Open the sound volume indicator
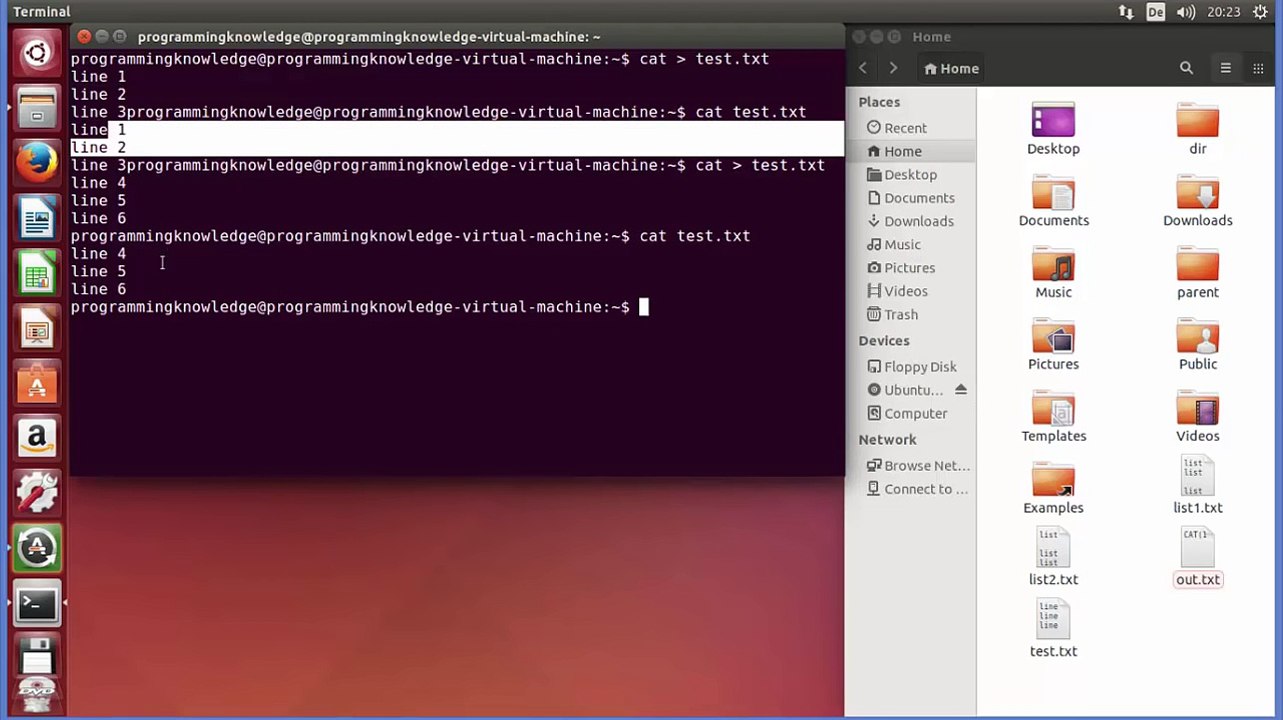The image size is (1283, 720). click(1187, 12)
